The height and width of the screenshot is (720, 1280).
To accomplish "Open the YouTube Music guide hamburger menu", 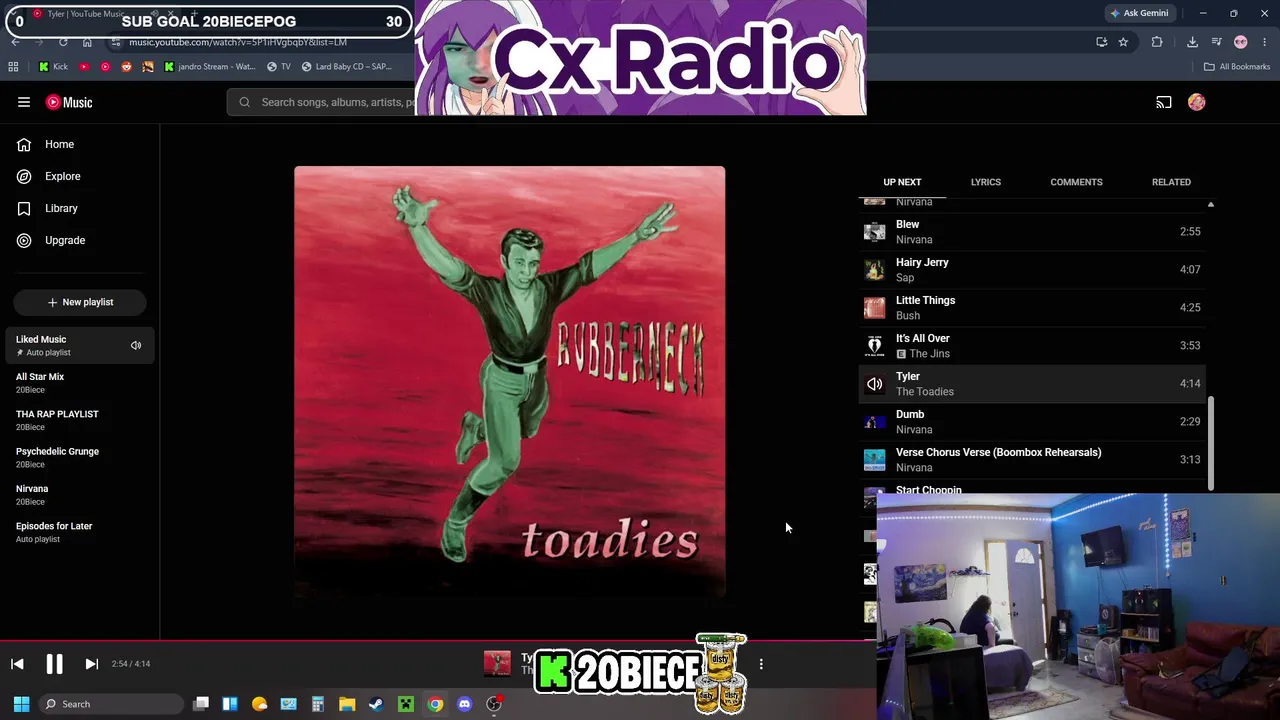I will [24, 102].
